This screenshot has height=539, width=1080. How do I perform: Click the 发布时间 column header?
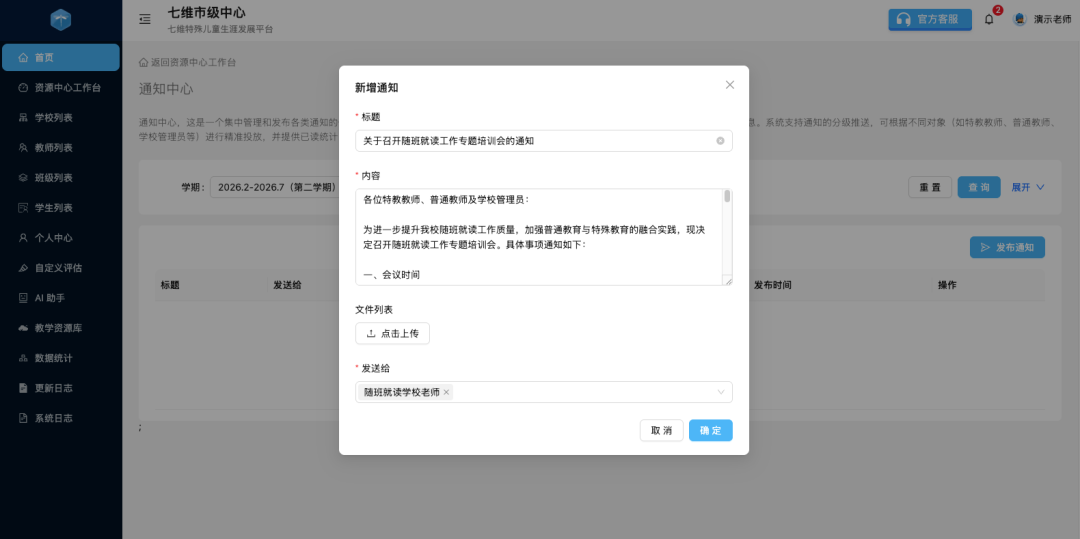pyautogui.click(x=773, y=285)
